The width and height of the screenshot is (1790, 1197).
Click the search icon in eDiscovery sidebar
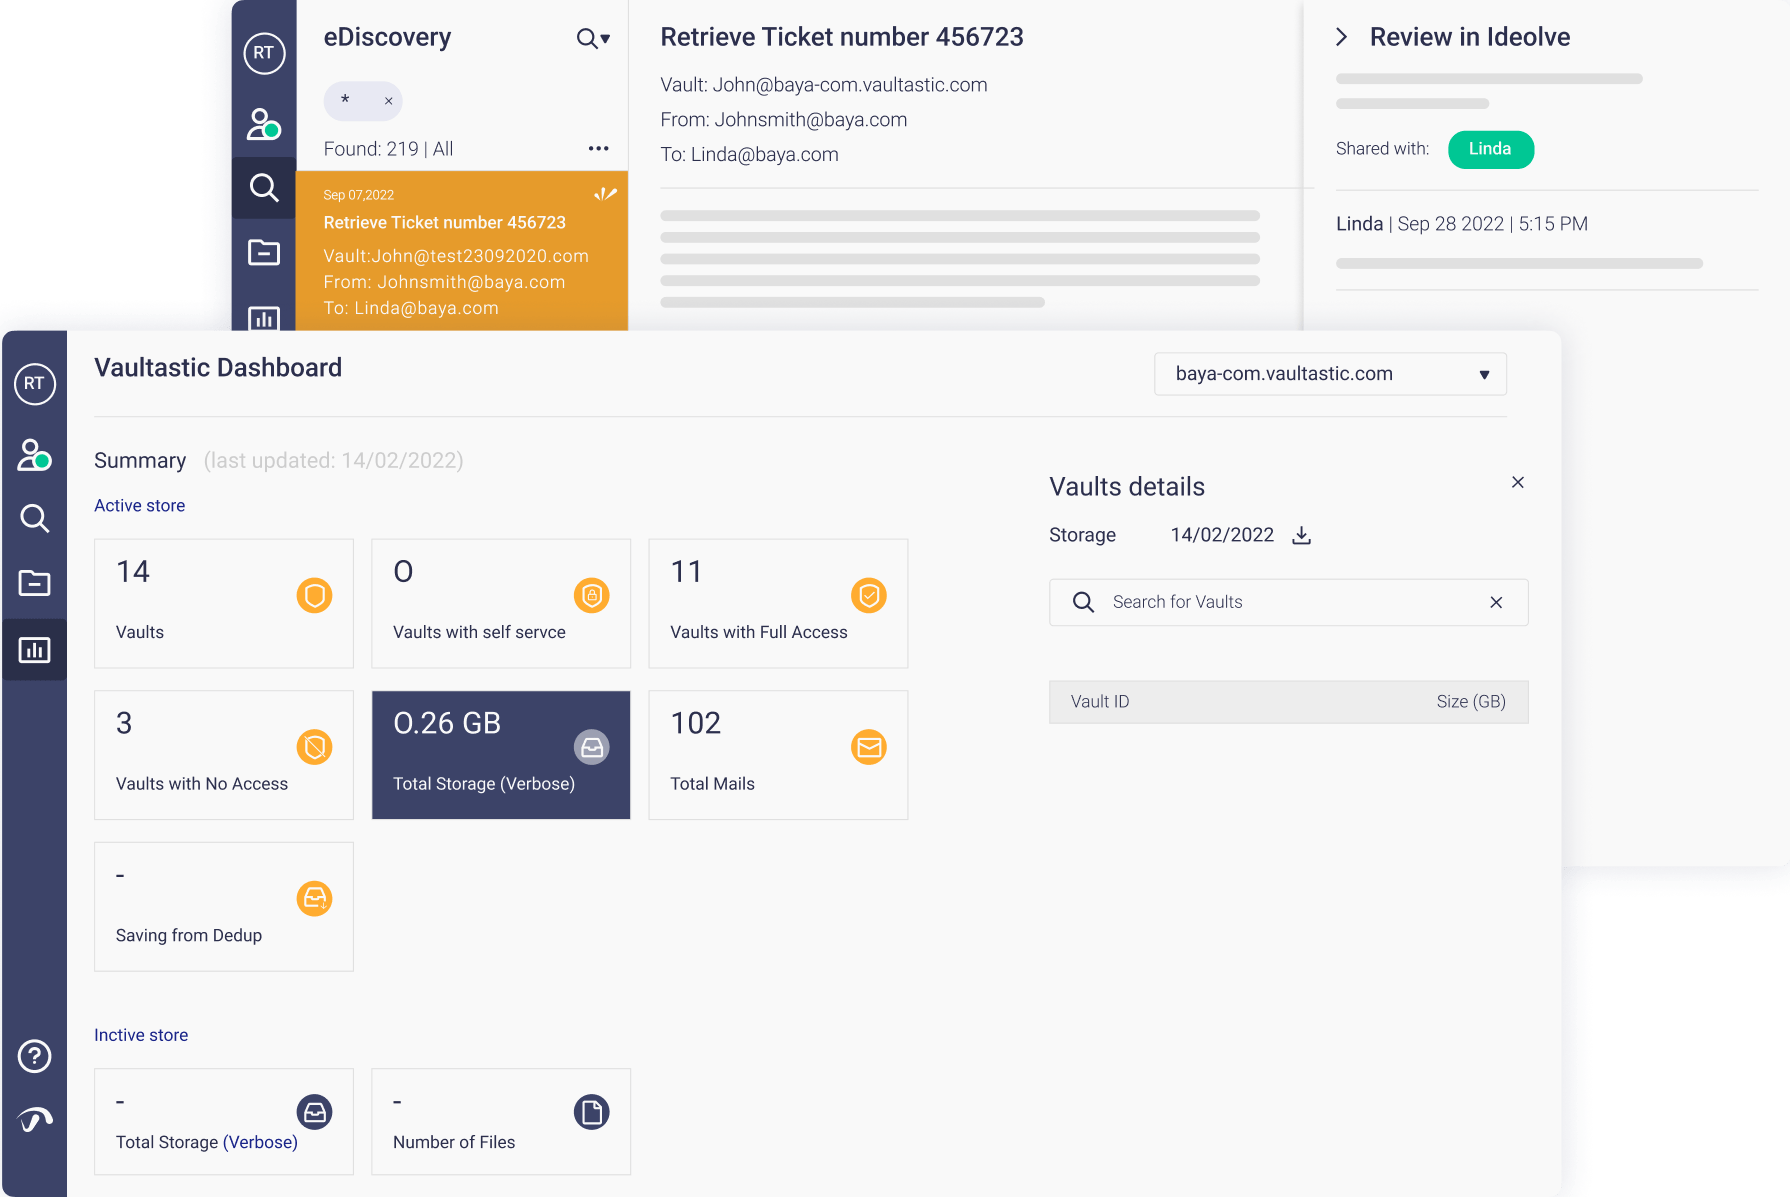264,187
